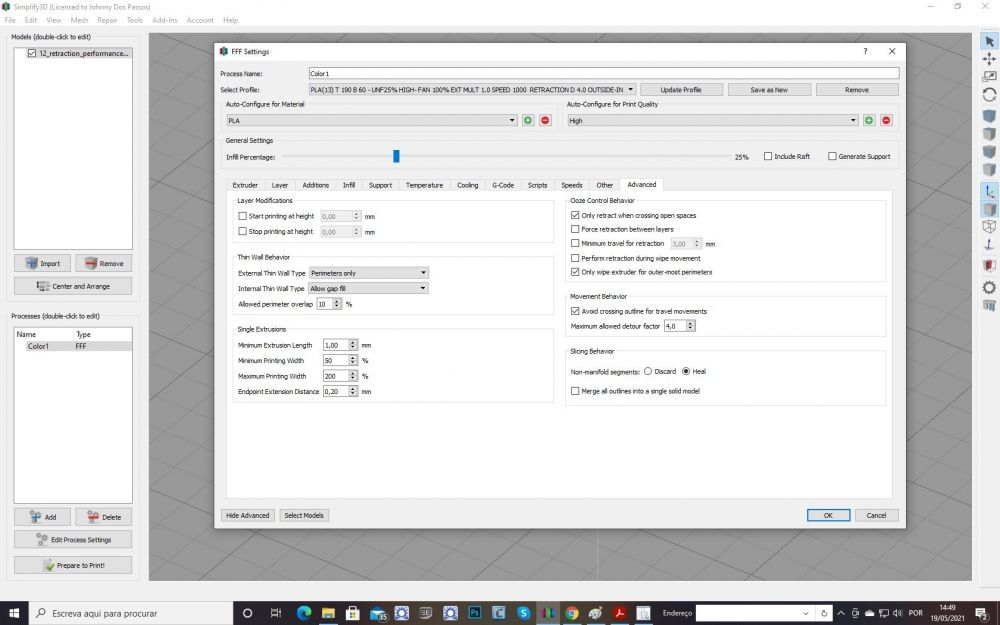Open the Windows notification center
This screenshot has height=625, width=1000.
(982, 613)
